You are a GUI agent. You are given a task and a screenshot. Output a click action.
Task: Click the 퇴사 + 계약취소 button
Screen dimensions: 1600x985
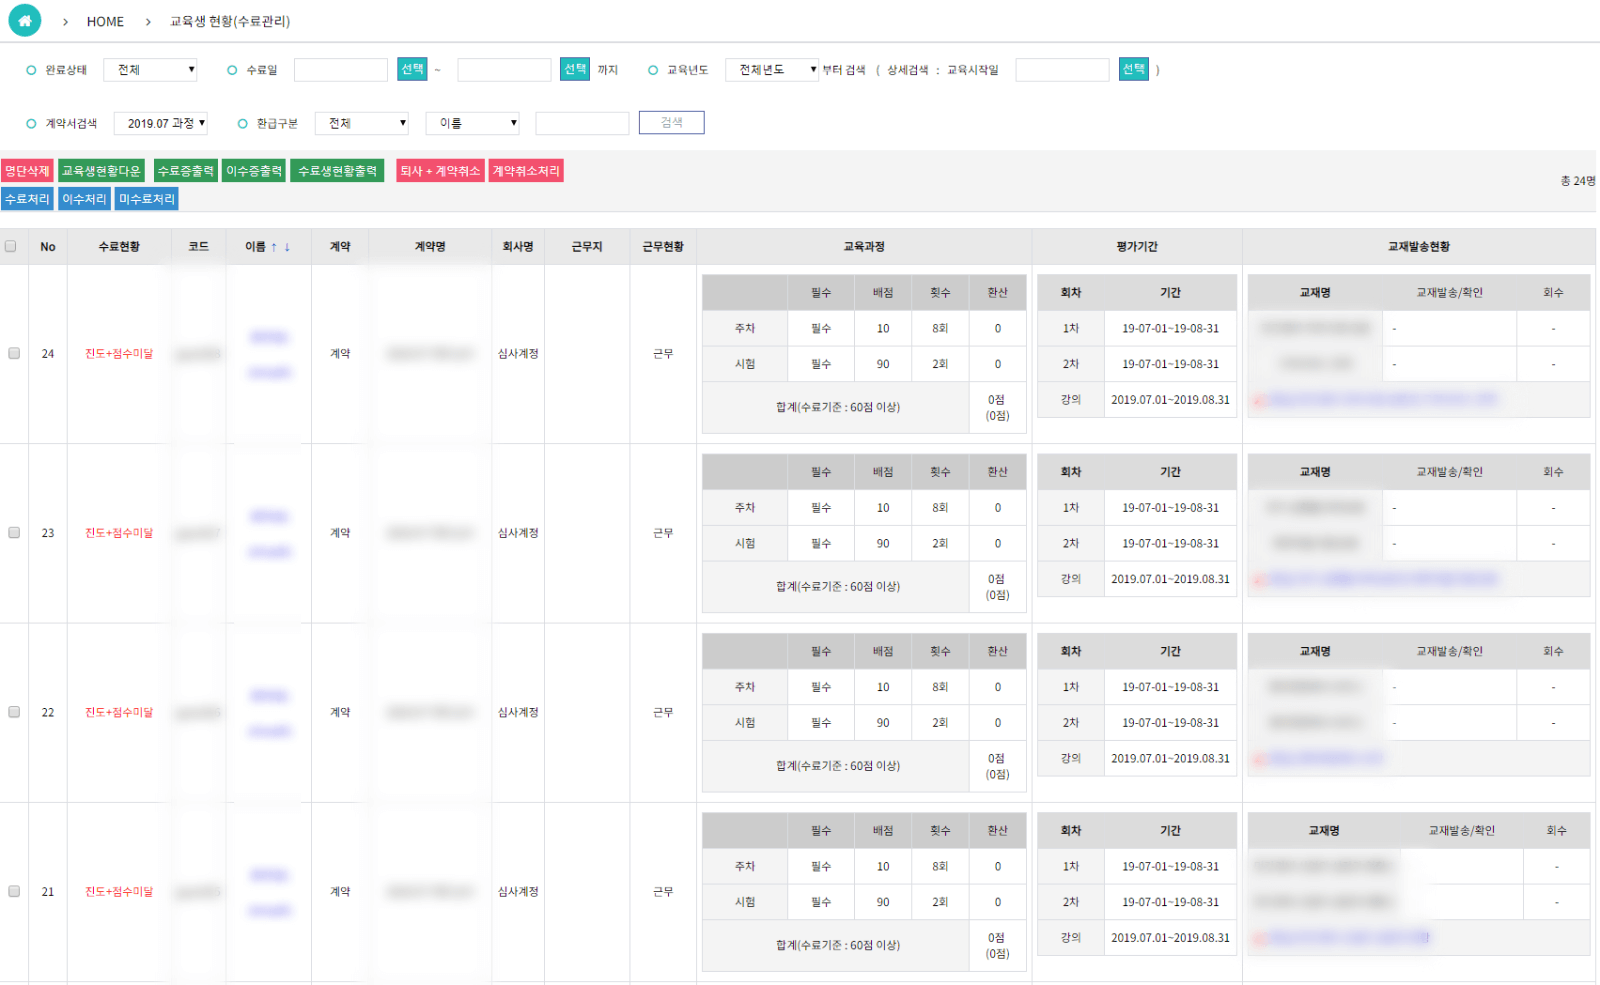(x=440, y=171)
